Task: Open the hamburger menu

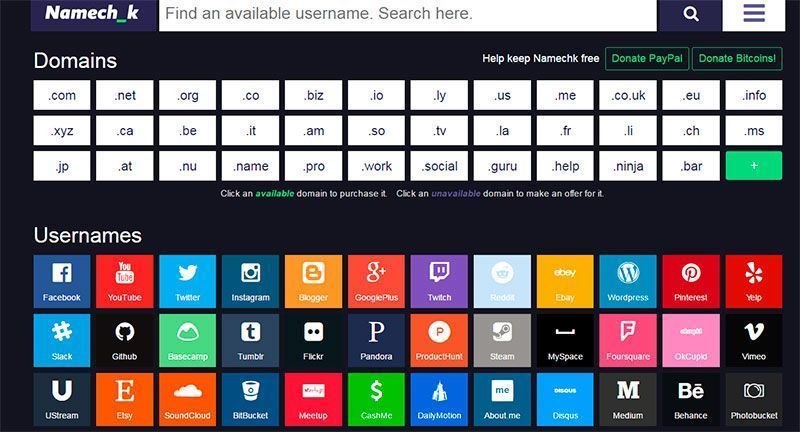Action: pos(754,14)
